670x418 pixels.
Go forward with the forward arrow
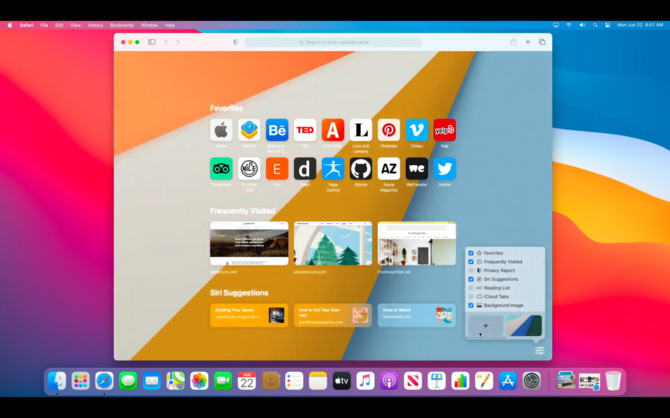(178, 42)
